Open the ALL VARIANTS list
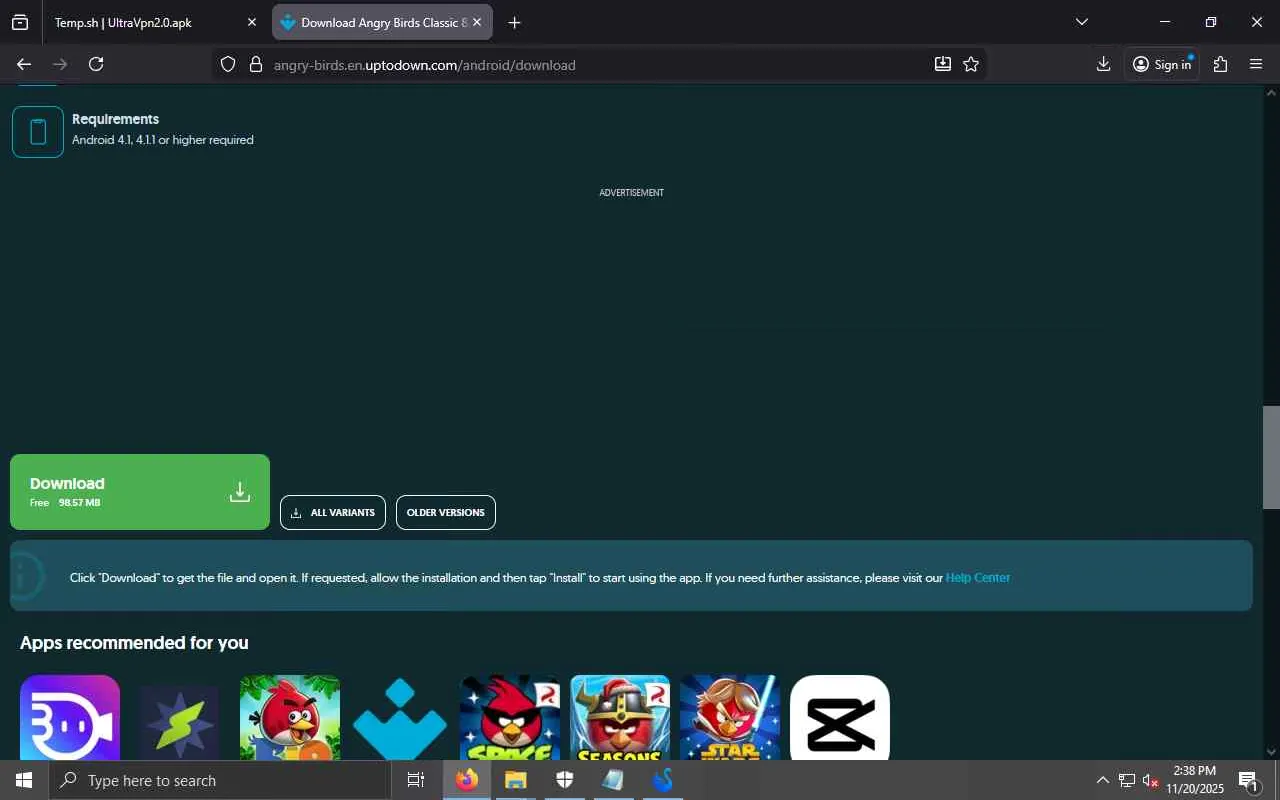This screenshot has width=1280, height=800. 333,513
